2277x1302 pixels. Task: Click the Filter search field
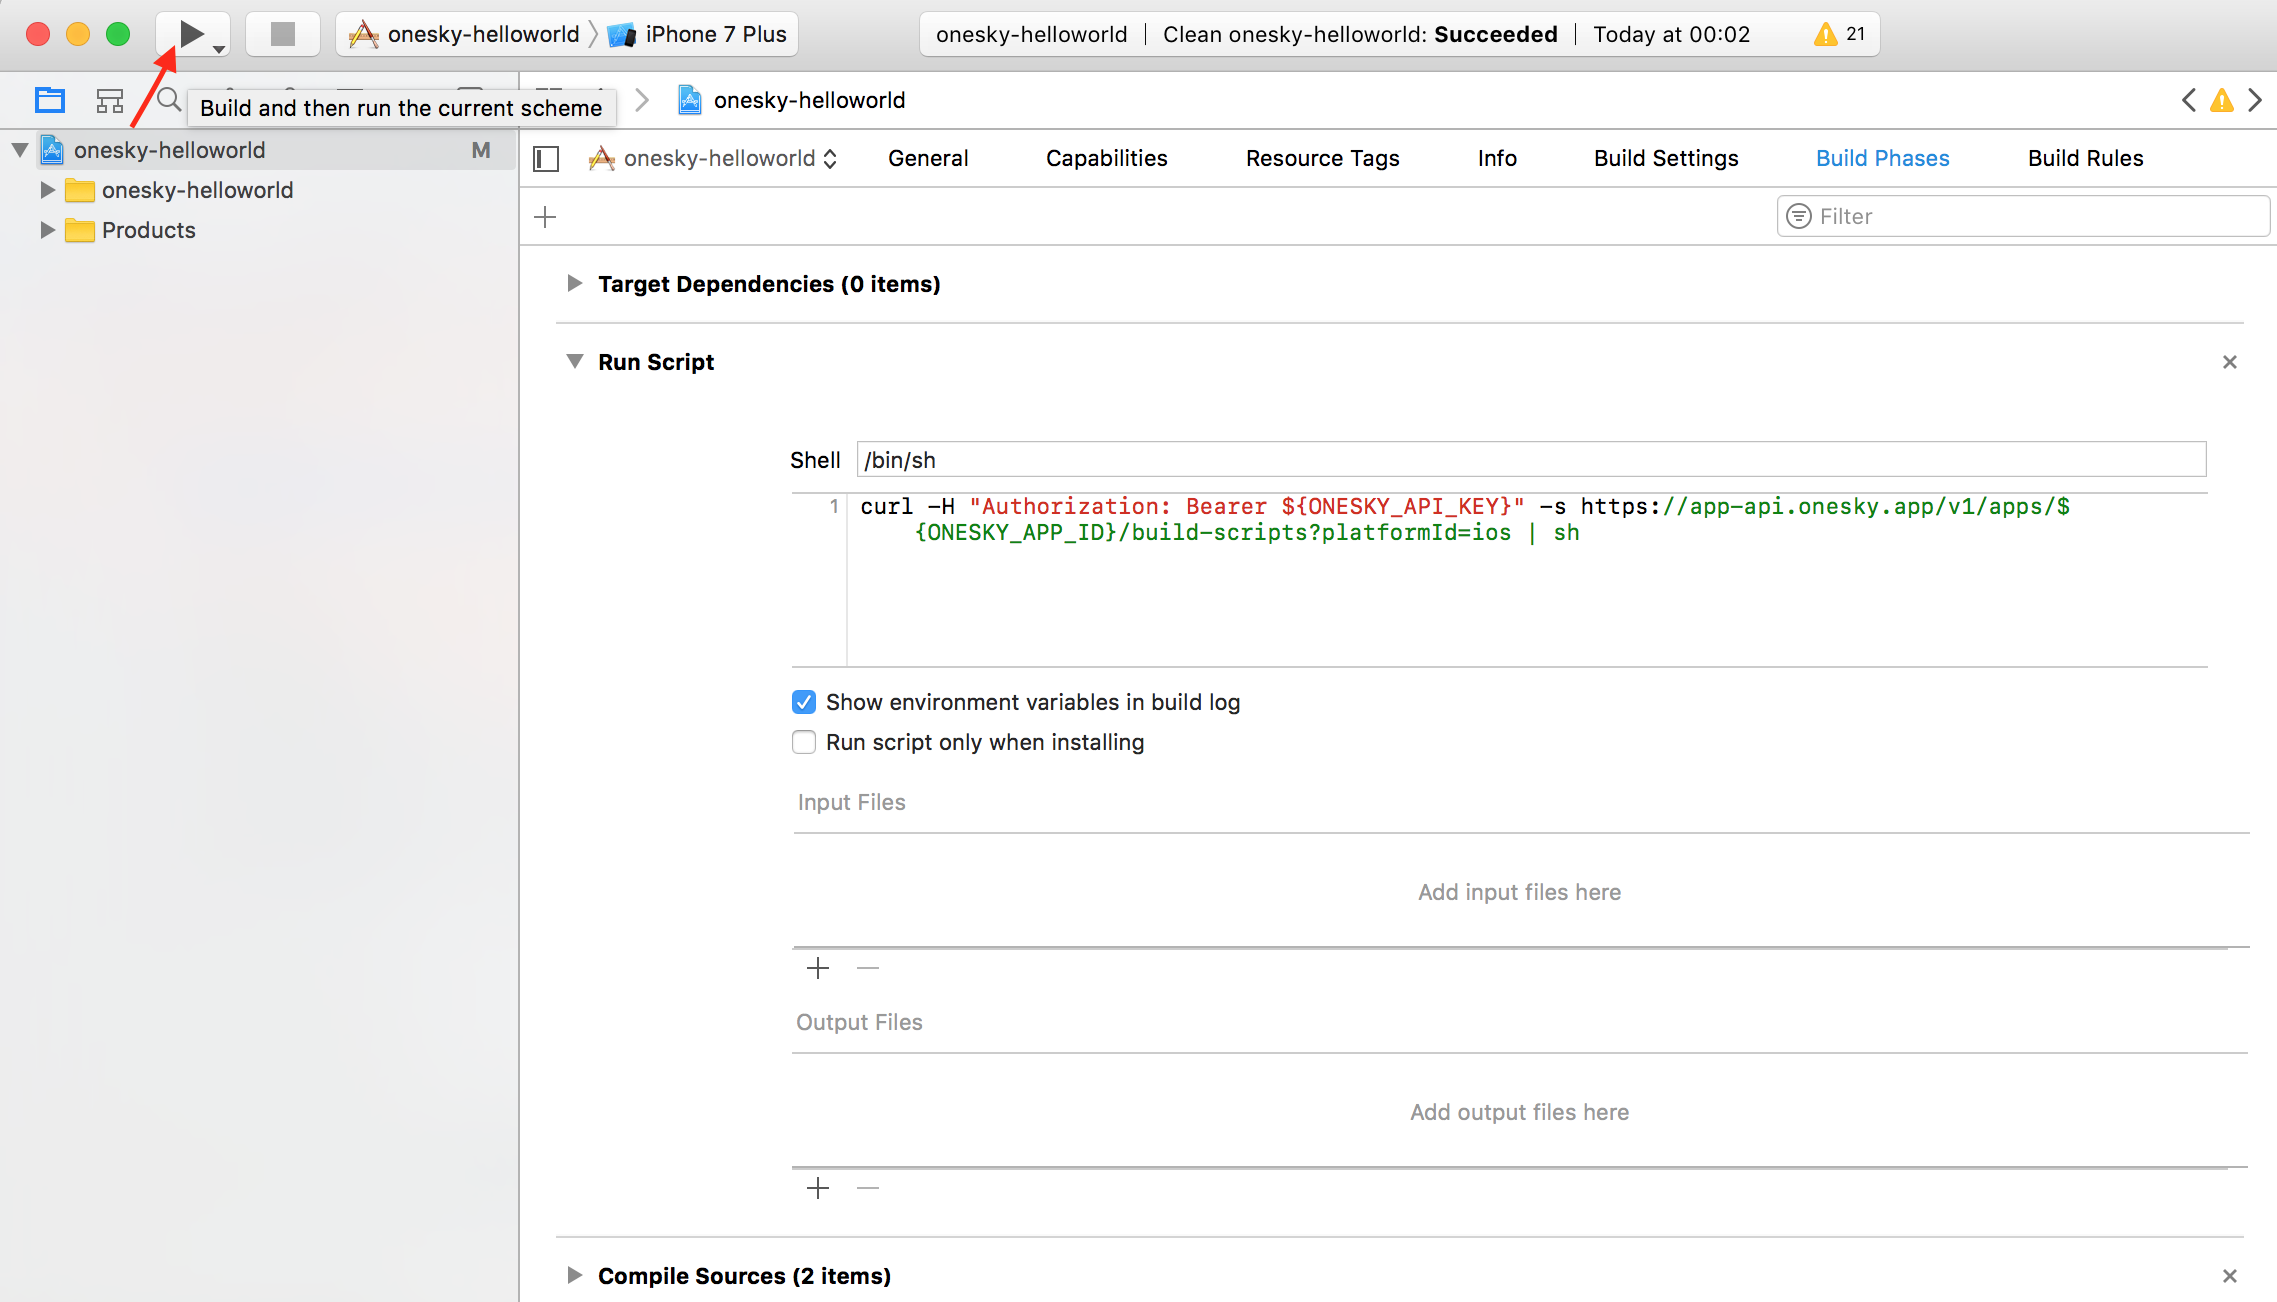click(x=2023, y=216)
